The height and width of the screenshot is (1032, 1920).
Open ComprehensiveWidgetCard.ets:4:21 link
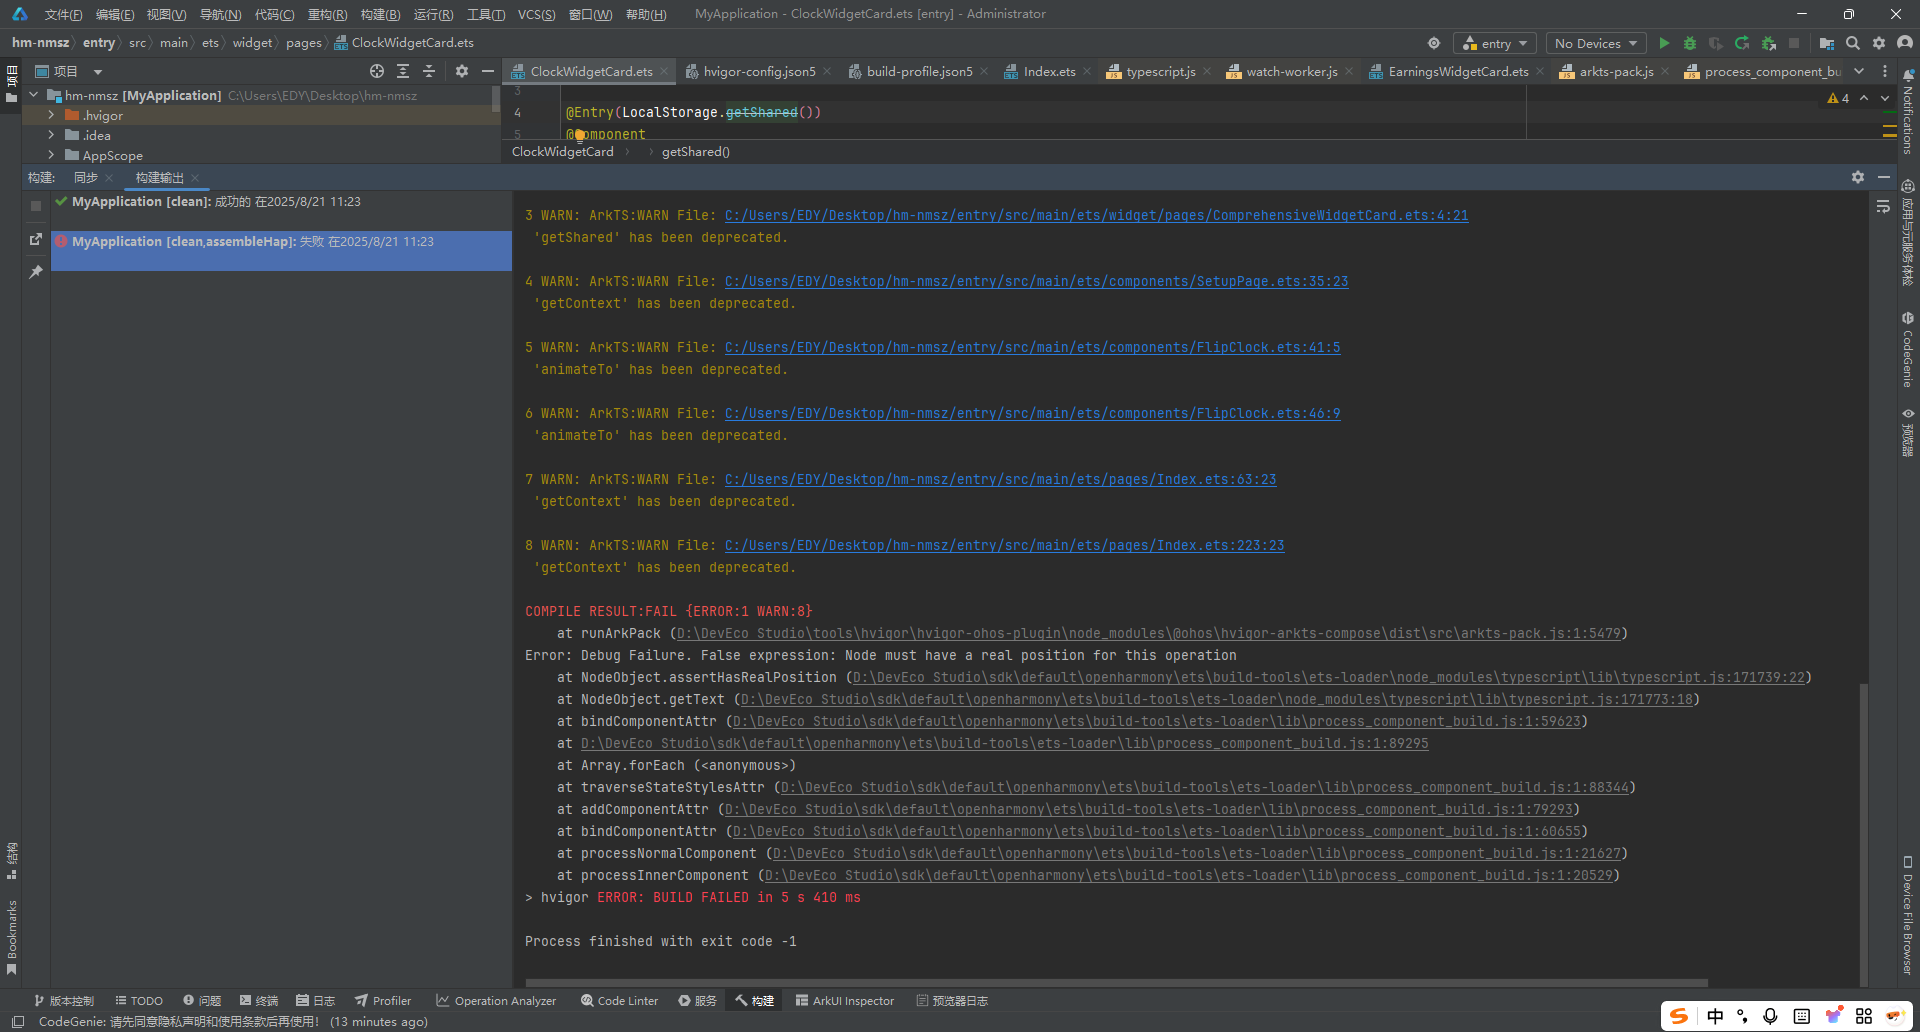point(1096,215)
